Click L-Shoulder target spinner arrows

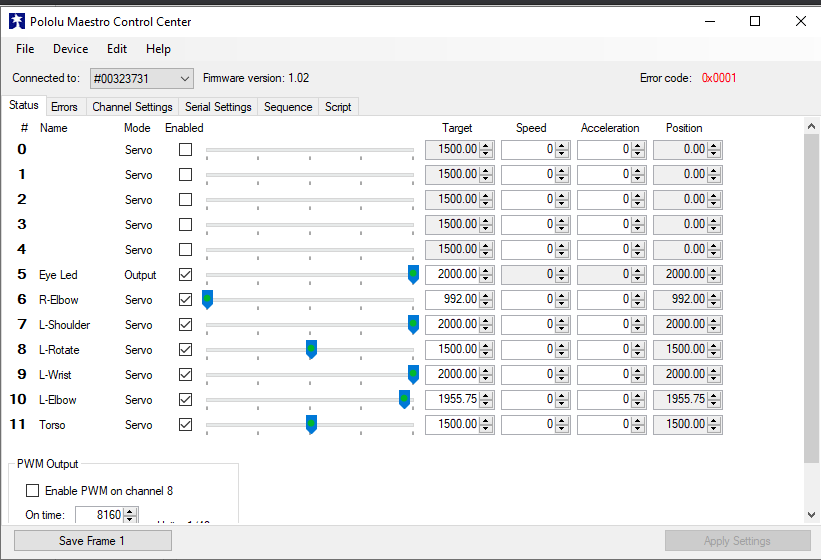[x=486, y=324]
